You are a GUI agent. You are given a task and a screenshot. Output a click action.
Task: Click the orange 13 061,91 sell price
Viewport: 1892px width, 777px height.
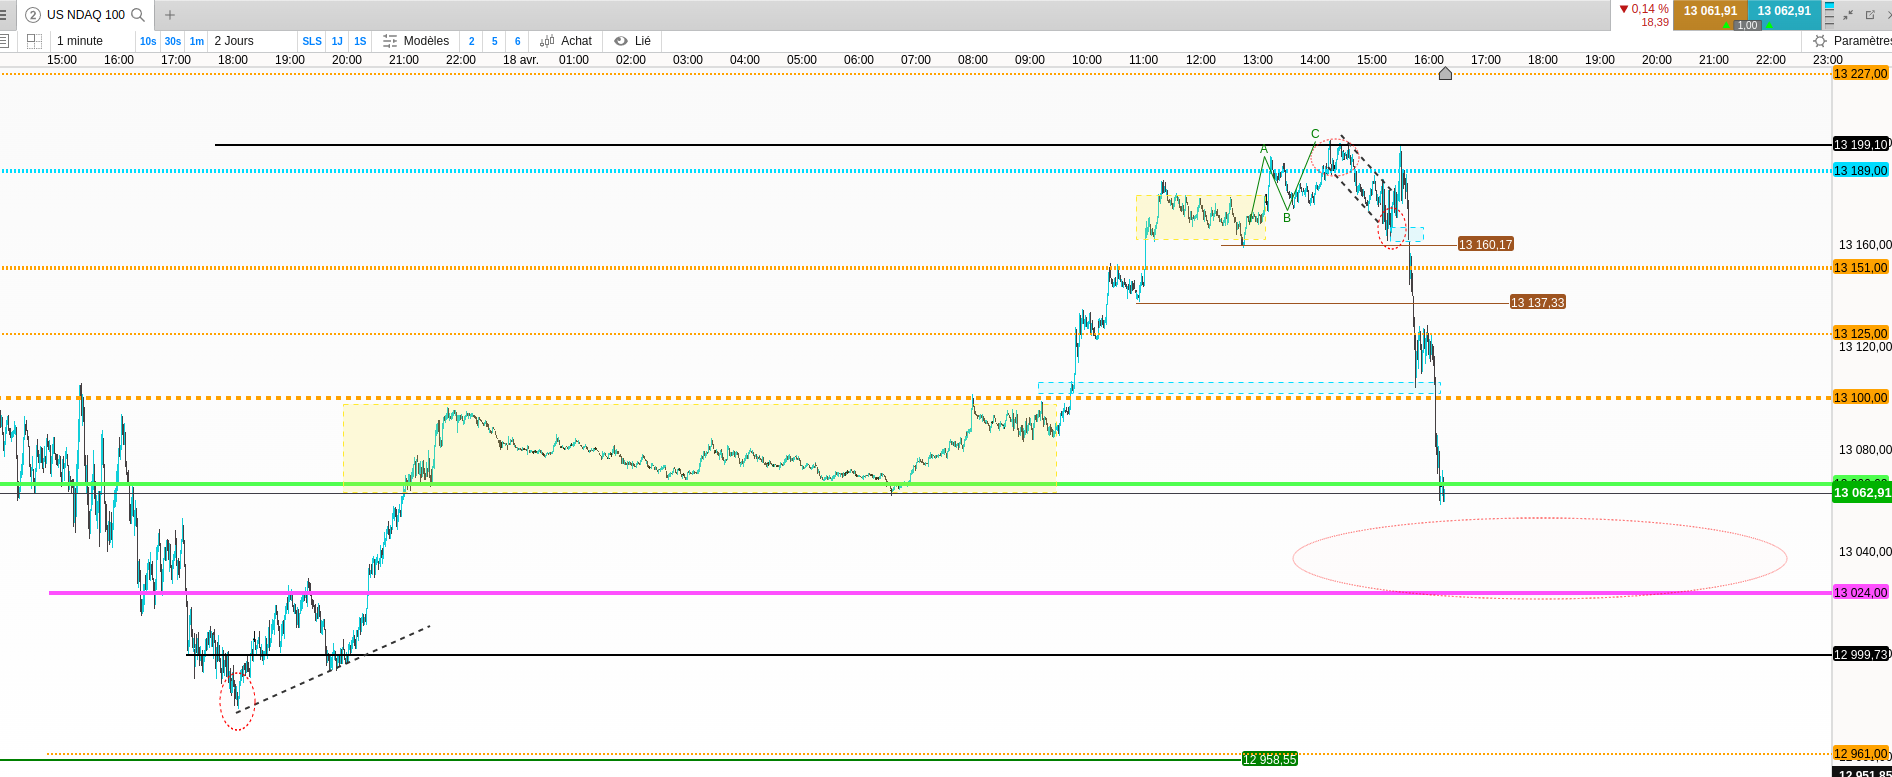1710,11
